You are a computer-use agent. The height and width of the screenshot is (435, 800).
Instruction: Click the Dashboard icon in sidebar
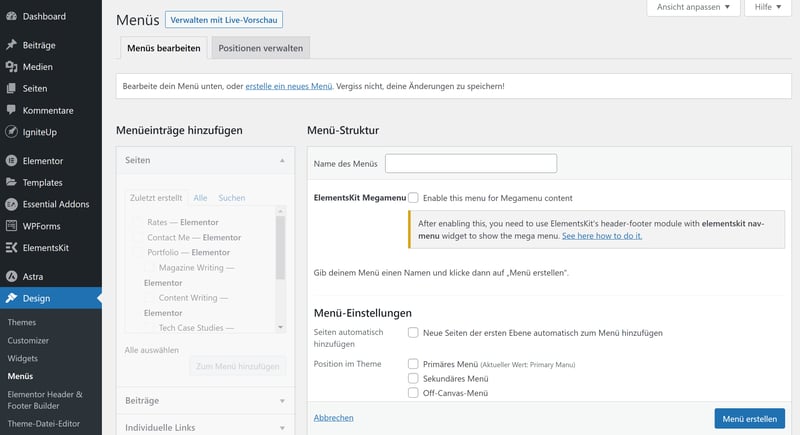click(11, 17)
